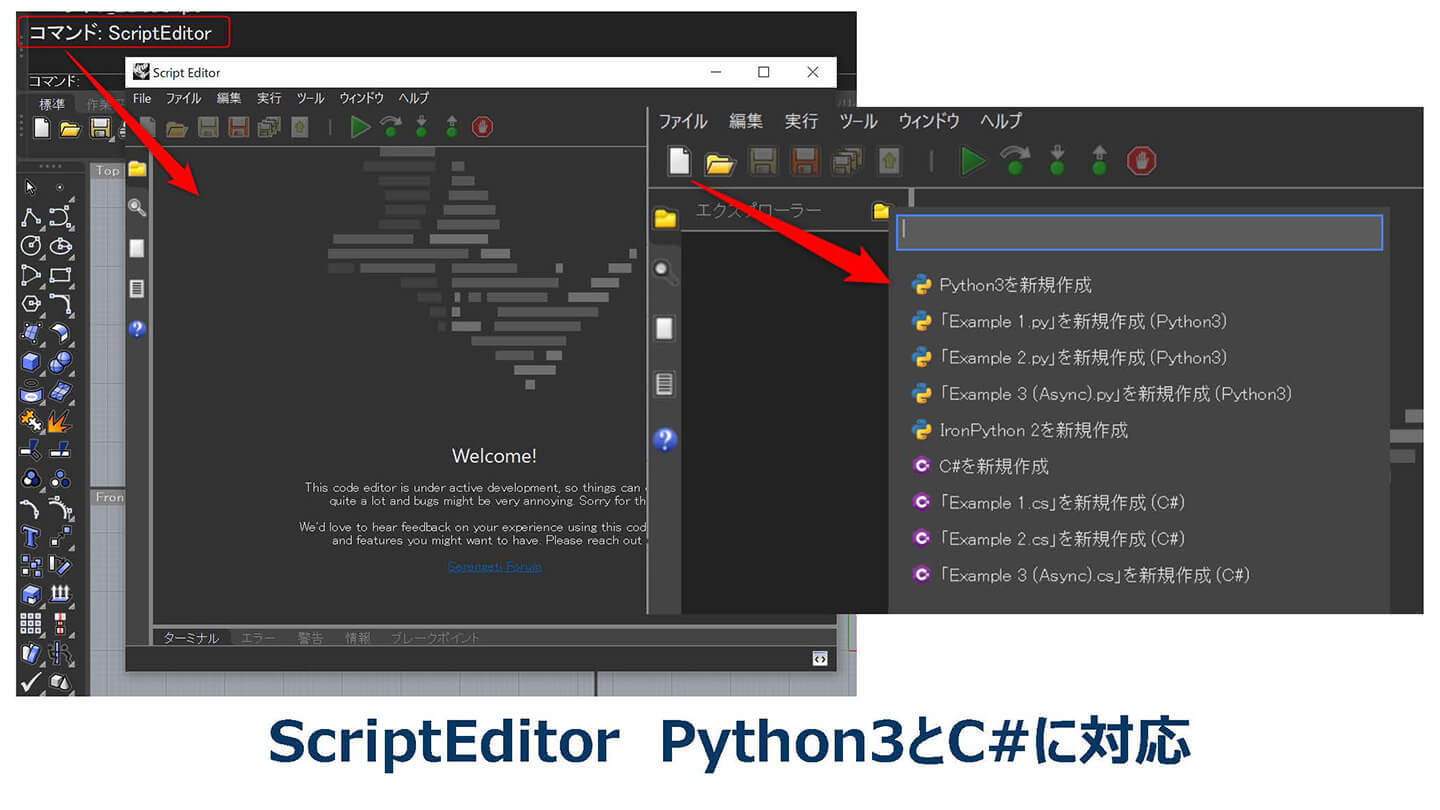Open script folder icon in enlarged inset toolbar

click(x=720, y=162)
